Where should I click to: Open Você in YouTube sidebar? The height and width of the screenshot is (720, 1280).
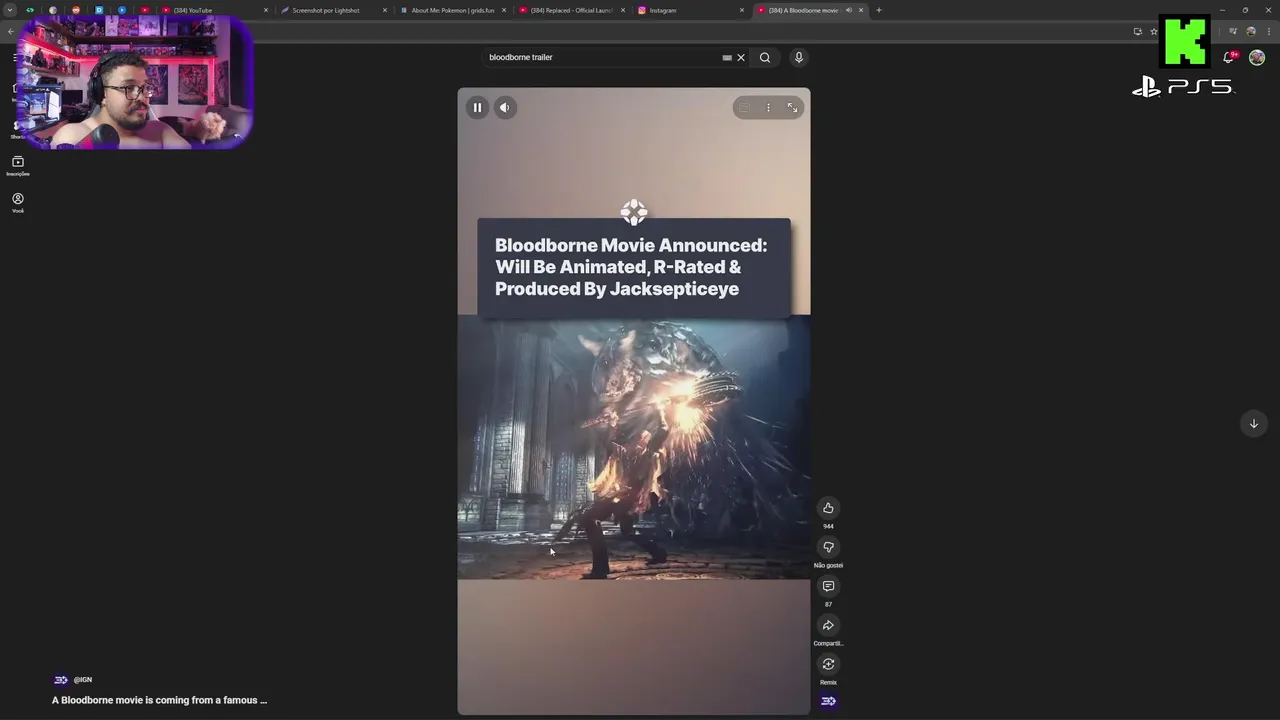tap(18, 203)
